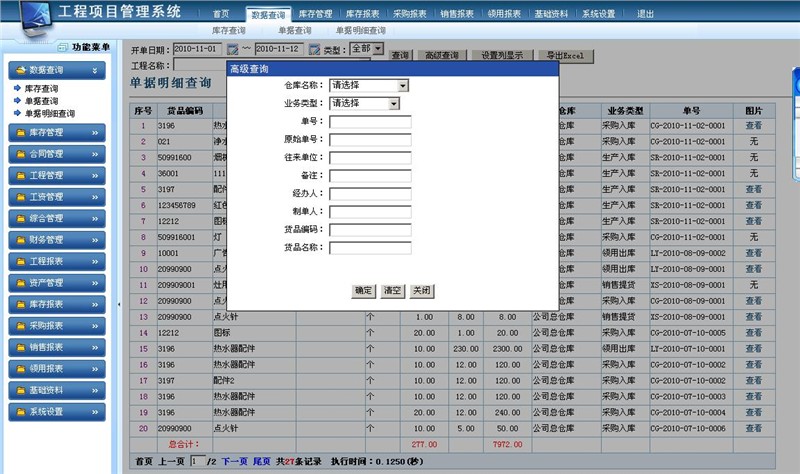Image resolution: width=800 pixels, height=474 pixels.
Task: Open the 业务类型 dropdown in dialog
Action: tap(394, 103)
